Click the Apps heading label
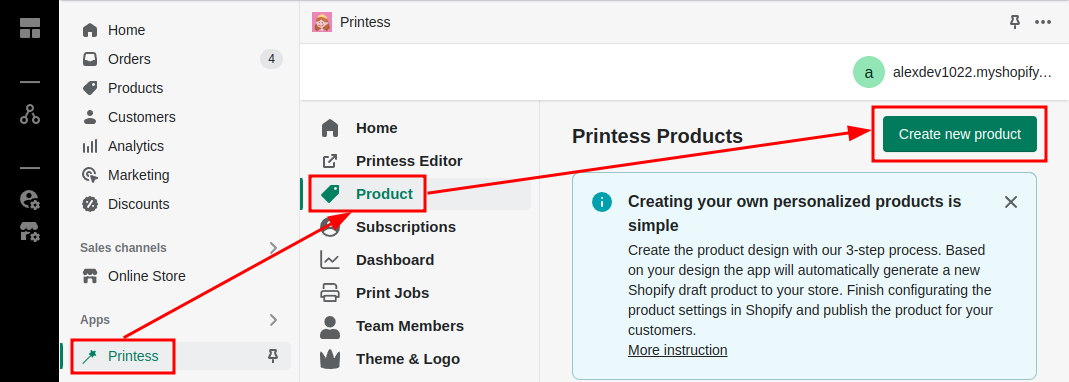Image resolution: width=1069 pixels, height=382 pixels. (95, 320)
